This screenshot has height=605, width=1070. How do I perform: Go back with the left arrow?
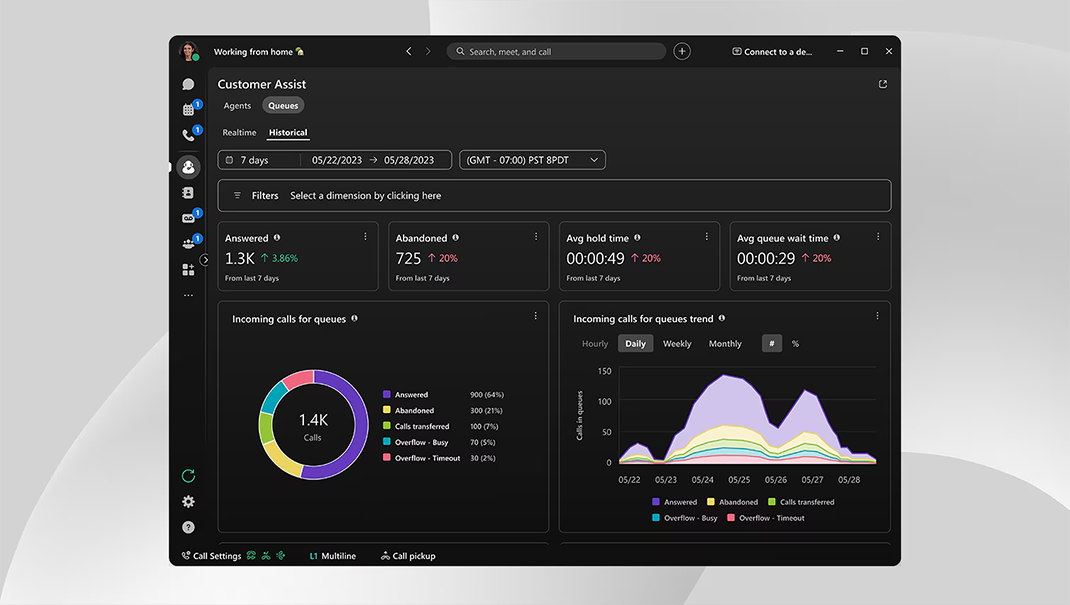(x=409, y=51)
